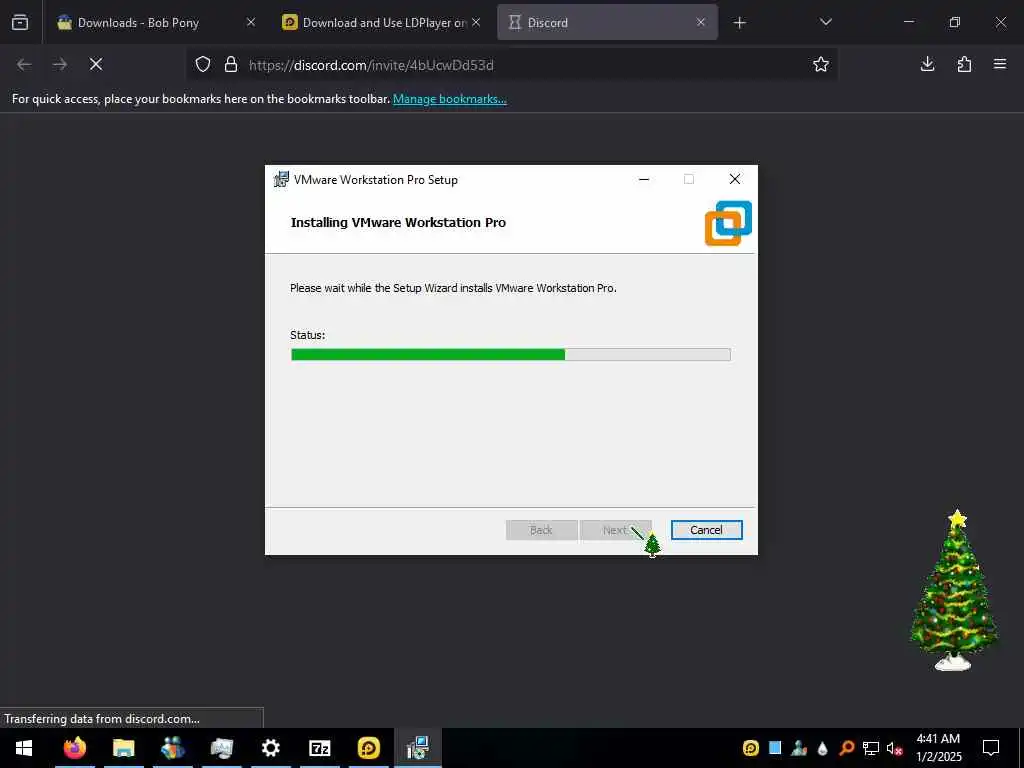Launch Firefox from the taskbar
This screenshot has height=768, width=1024.
75,748
